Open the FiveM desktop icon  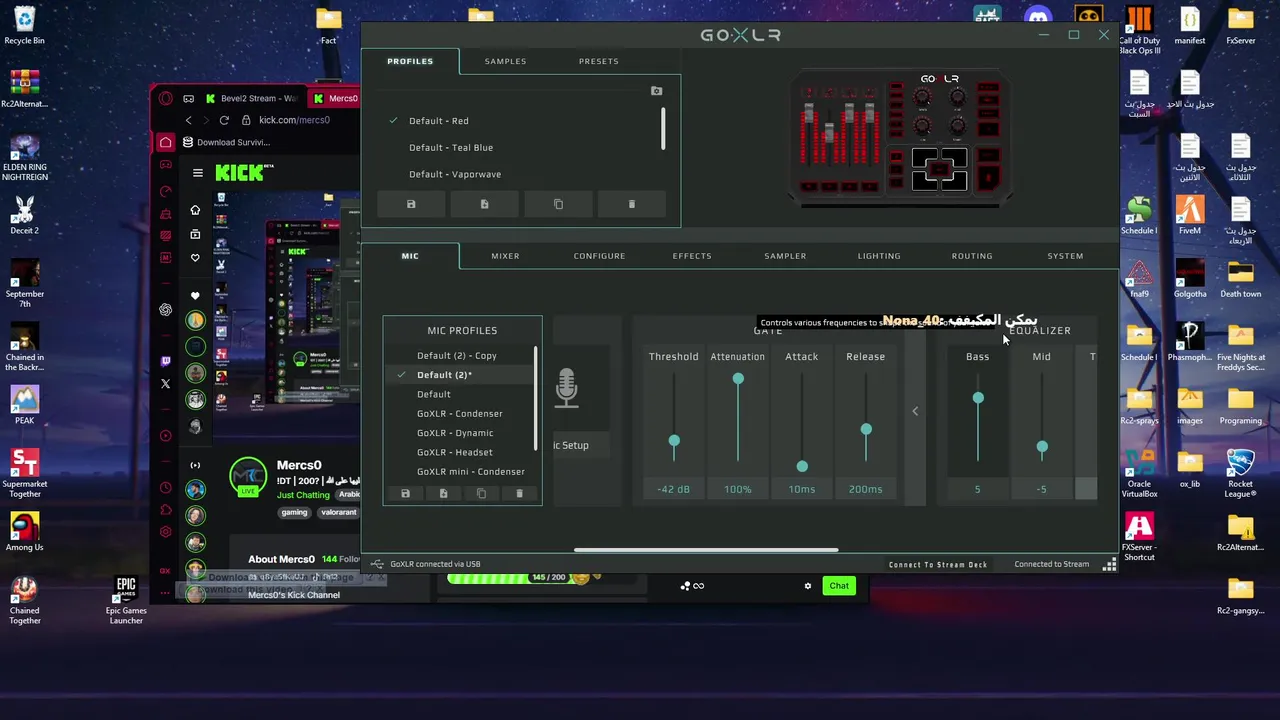(x=1189, y=215)
